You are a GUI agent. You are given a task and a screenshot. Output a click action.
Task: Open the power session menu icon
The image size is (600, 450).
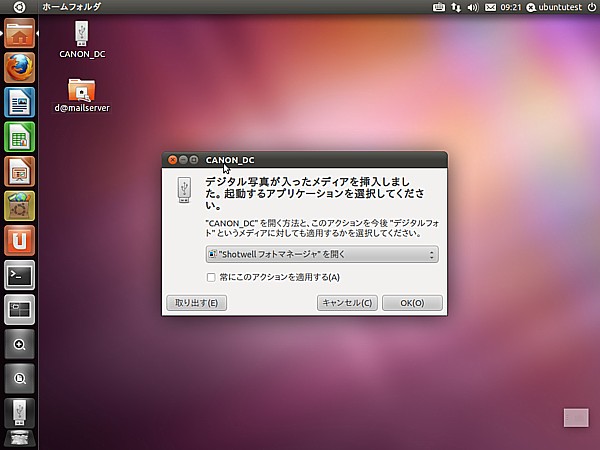click(x=592, y=7)
